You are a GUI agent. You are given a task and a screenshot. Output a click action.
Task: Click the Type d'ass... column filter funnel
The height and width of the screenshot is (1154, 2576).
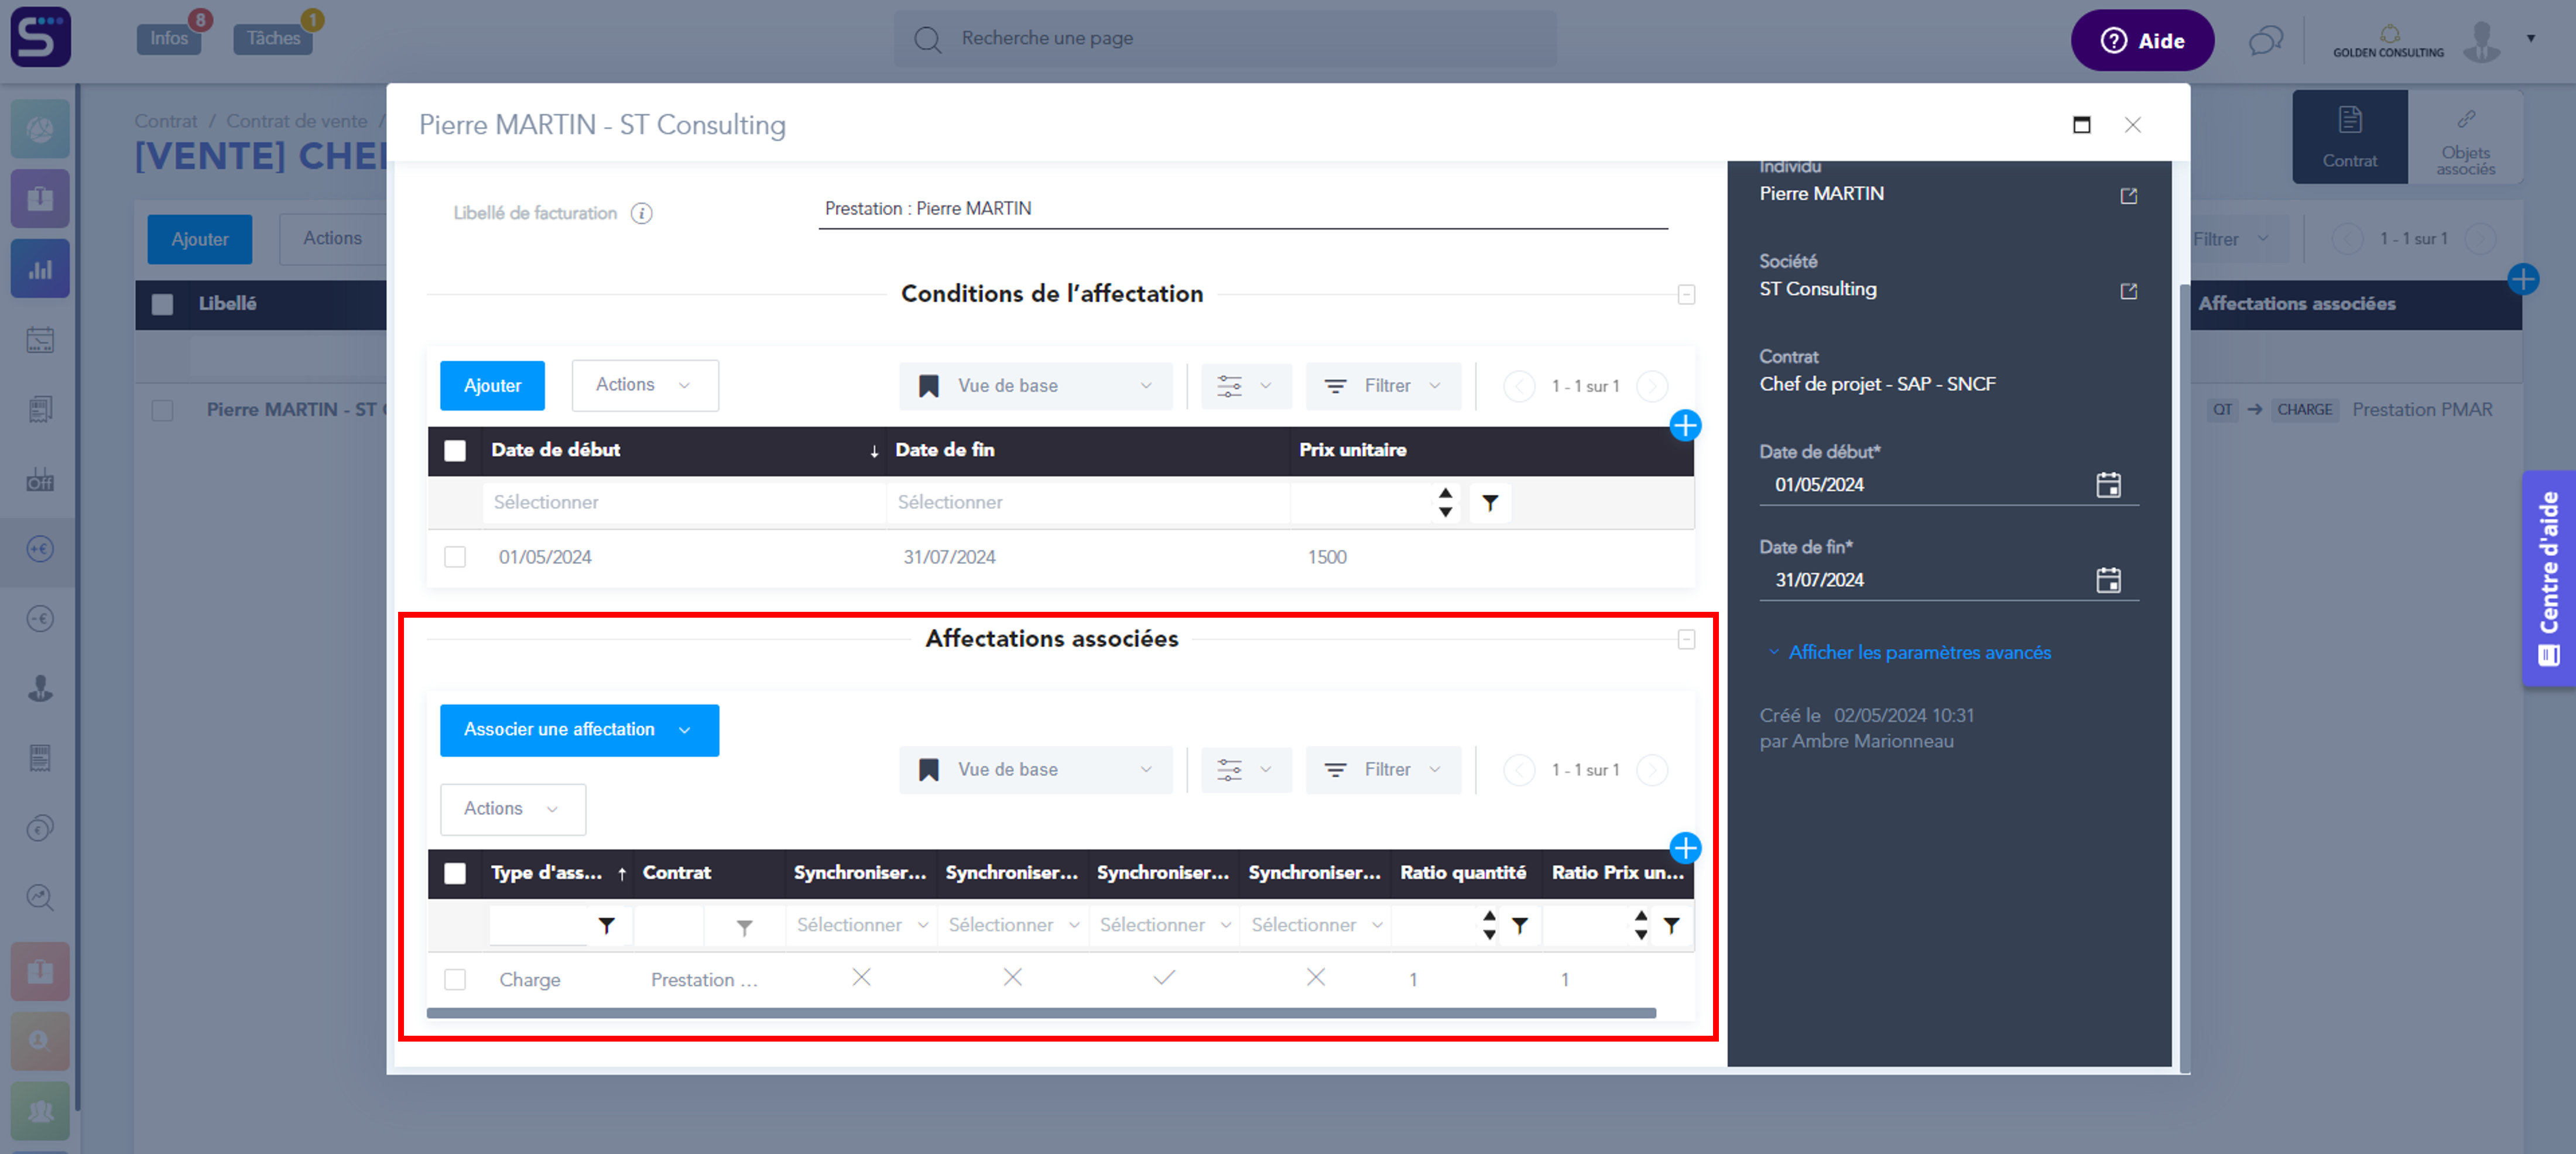(x=606, y=926)
